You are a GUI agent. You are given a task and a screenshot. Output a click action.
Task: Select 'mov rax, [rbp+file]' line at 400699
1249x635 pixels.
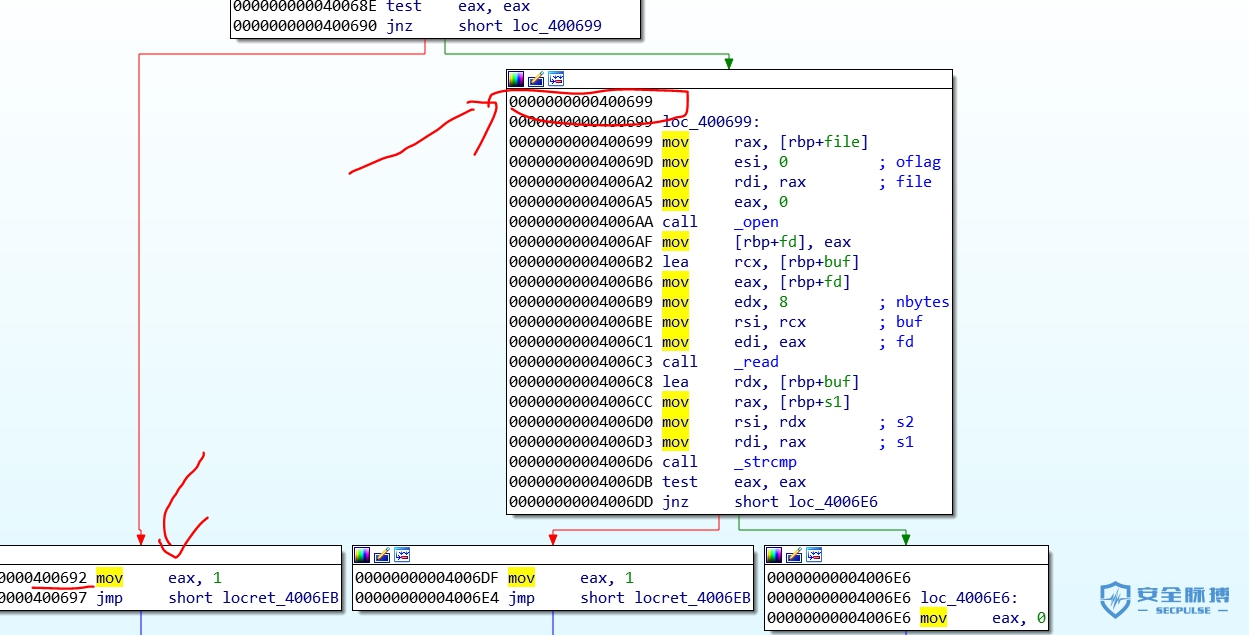pos(689,142)
